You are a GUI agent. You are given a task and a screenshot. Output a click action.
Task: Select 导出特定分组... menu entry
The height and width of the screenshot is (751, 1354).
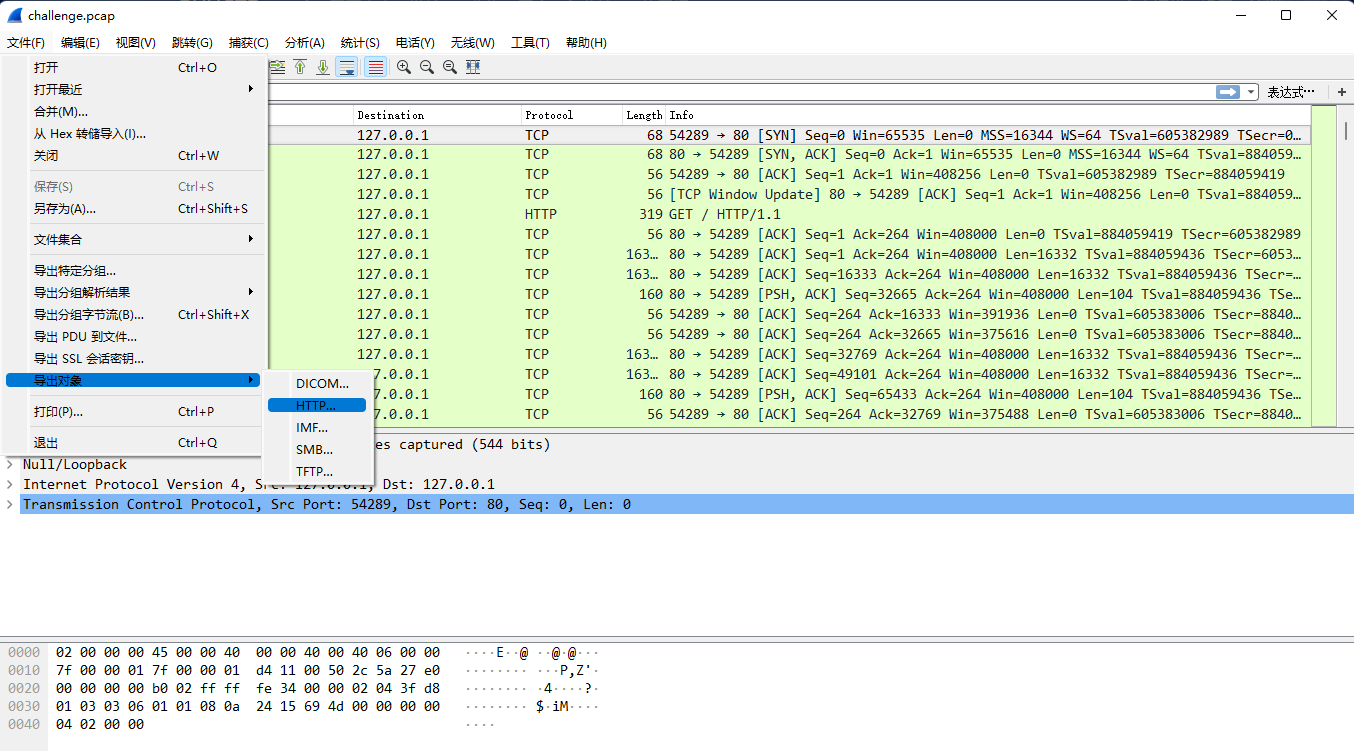click(x=133, y=270)
